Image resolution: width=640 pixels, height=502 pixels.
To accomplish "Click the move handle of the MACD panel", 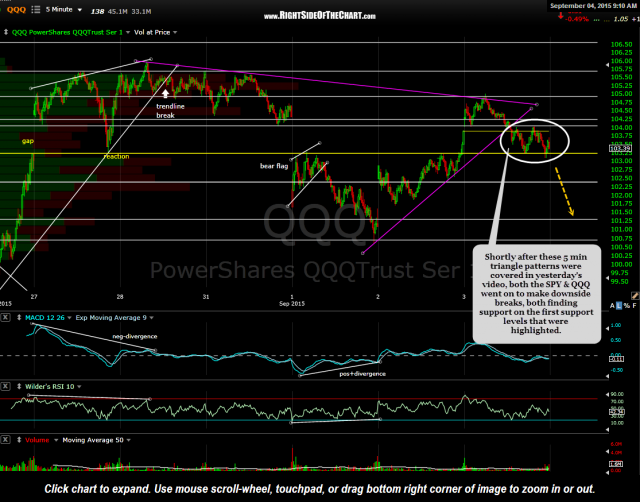I will (x=19, y=318).
